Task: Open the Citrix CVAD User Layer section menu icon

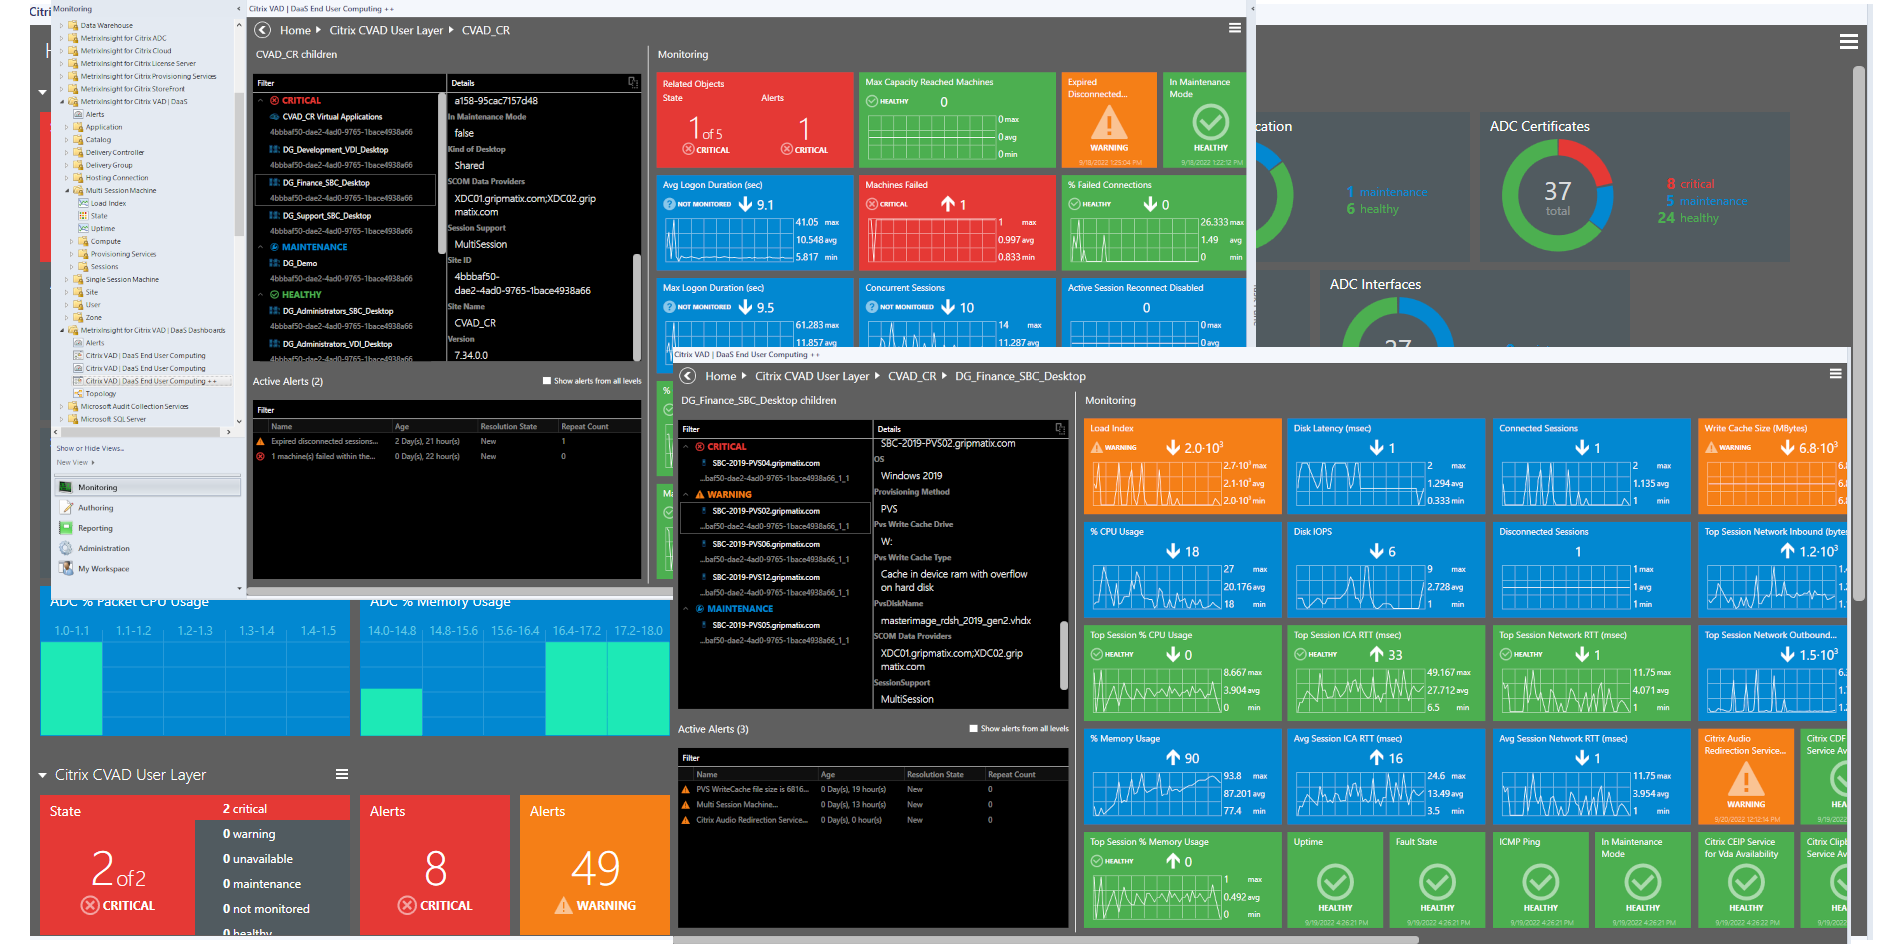Action: [342, 774]
